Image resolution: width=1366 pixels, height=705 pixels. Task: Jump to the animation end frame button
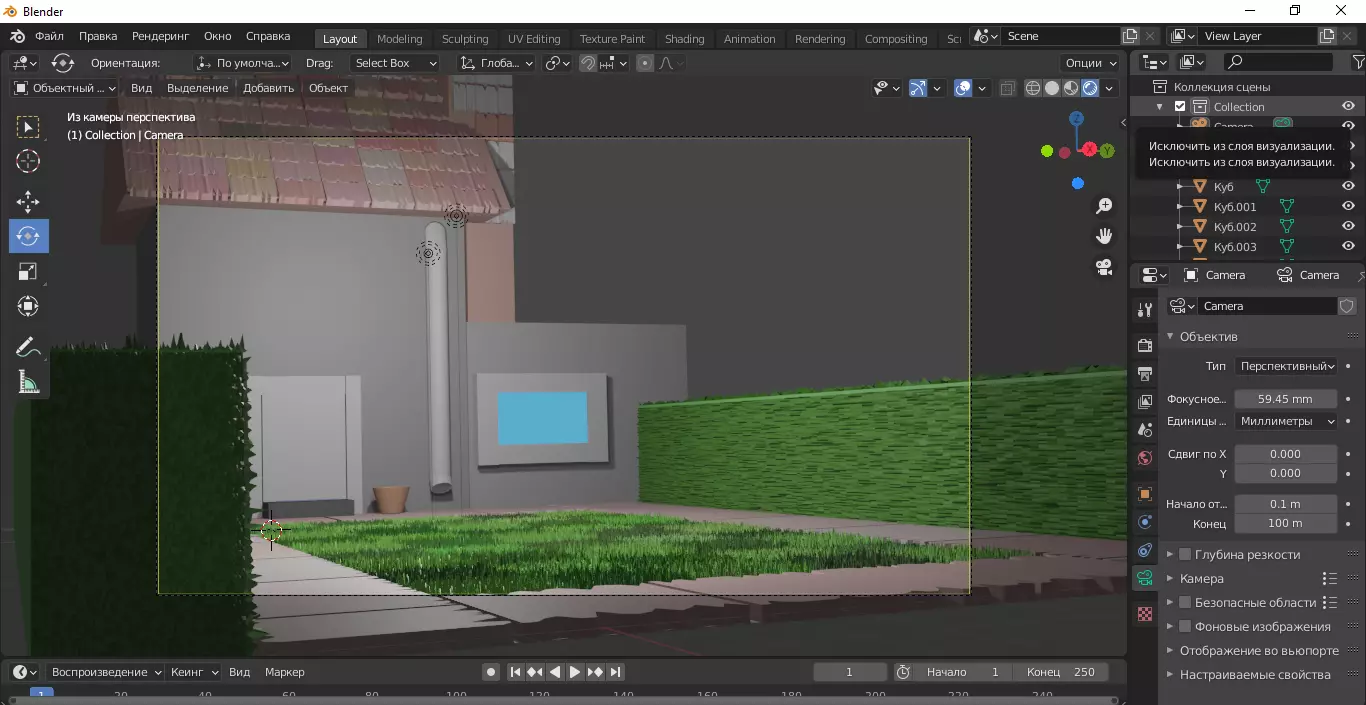pos(615,672)
